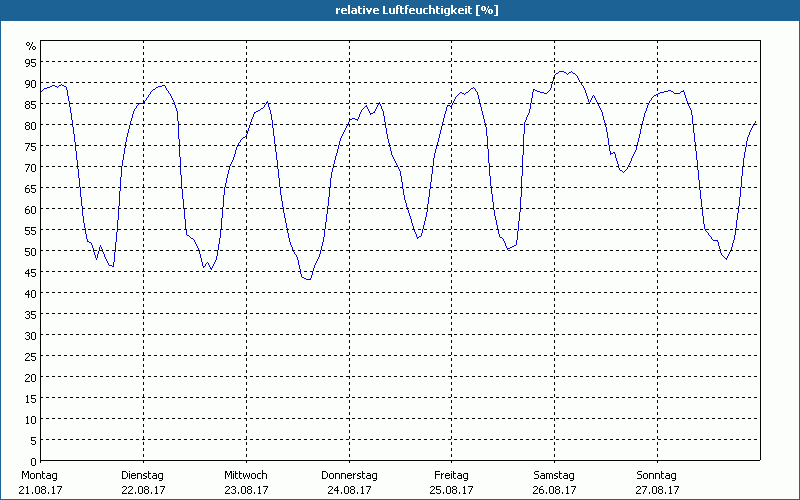Click the 90 y-axis value
800x500 pixels.
31,83
